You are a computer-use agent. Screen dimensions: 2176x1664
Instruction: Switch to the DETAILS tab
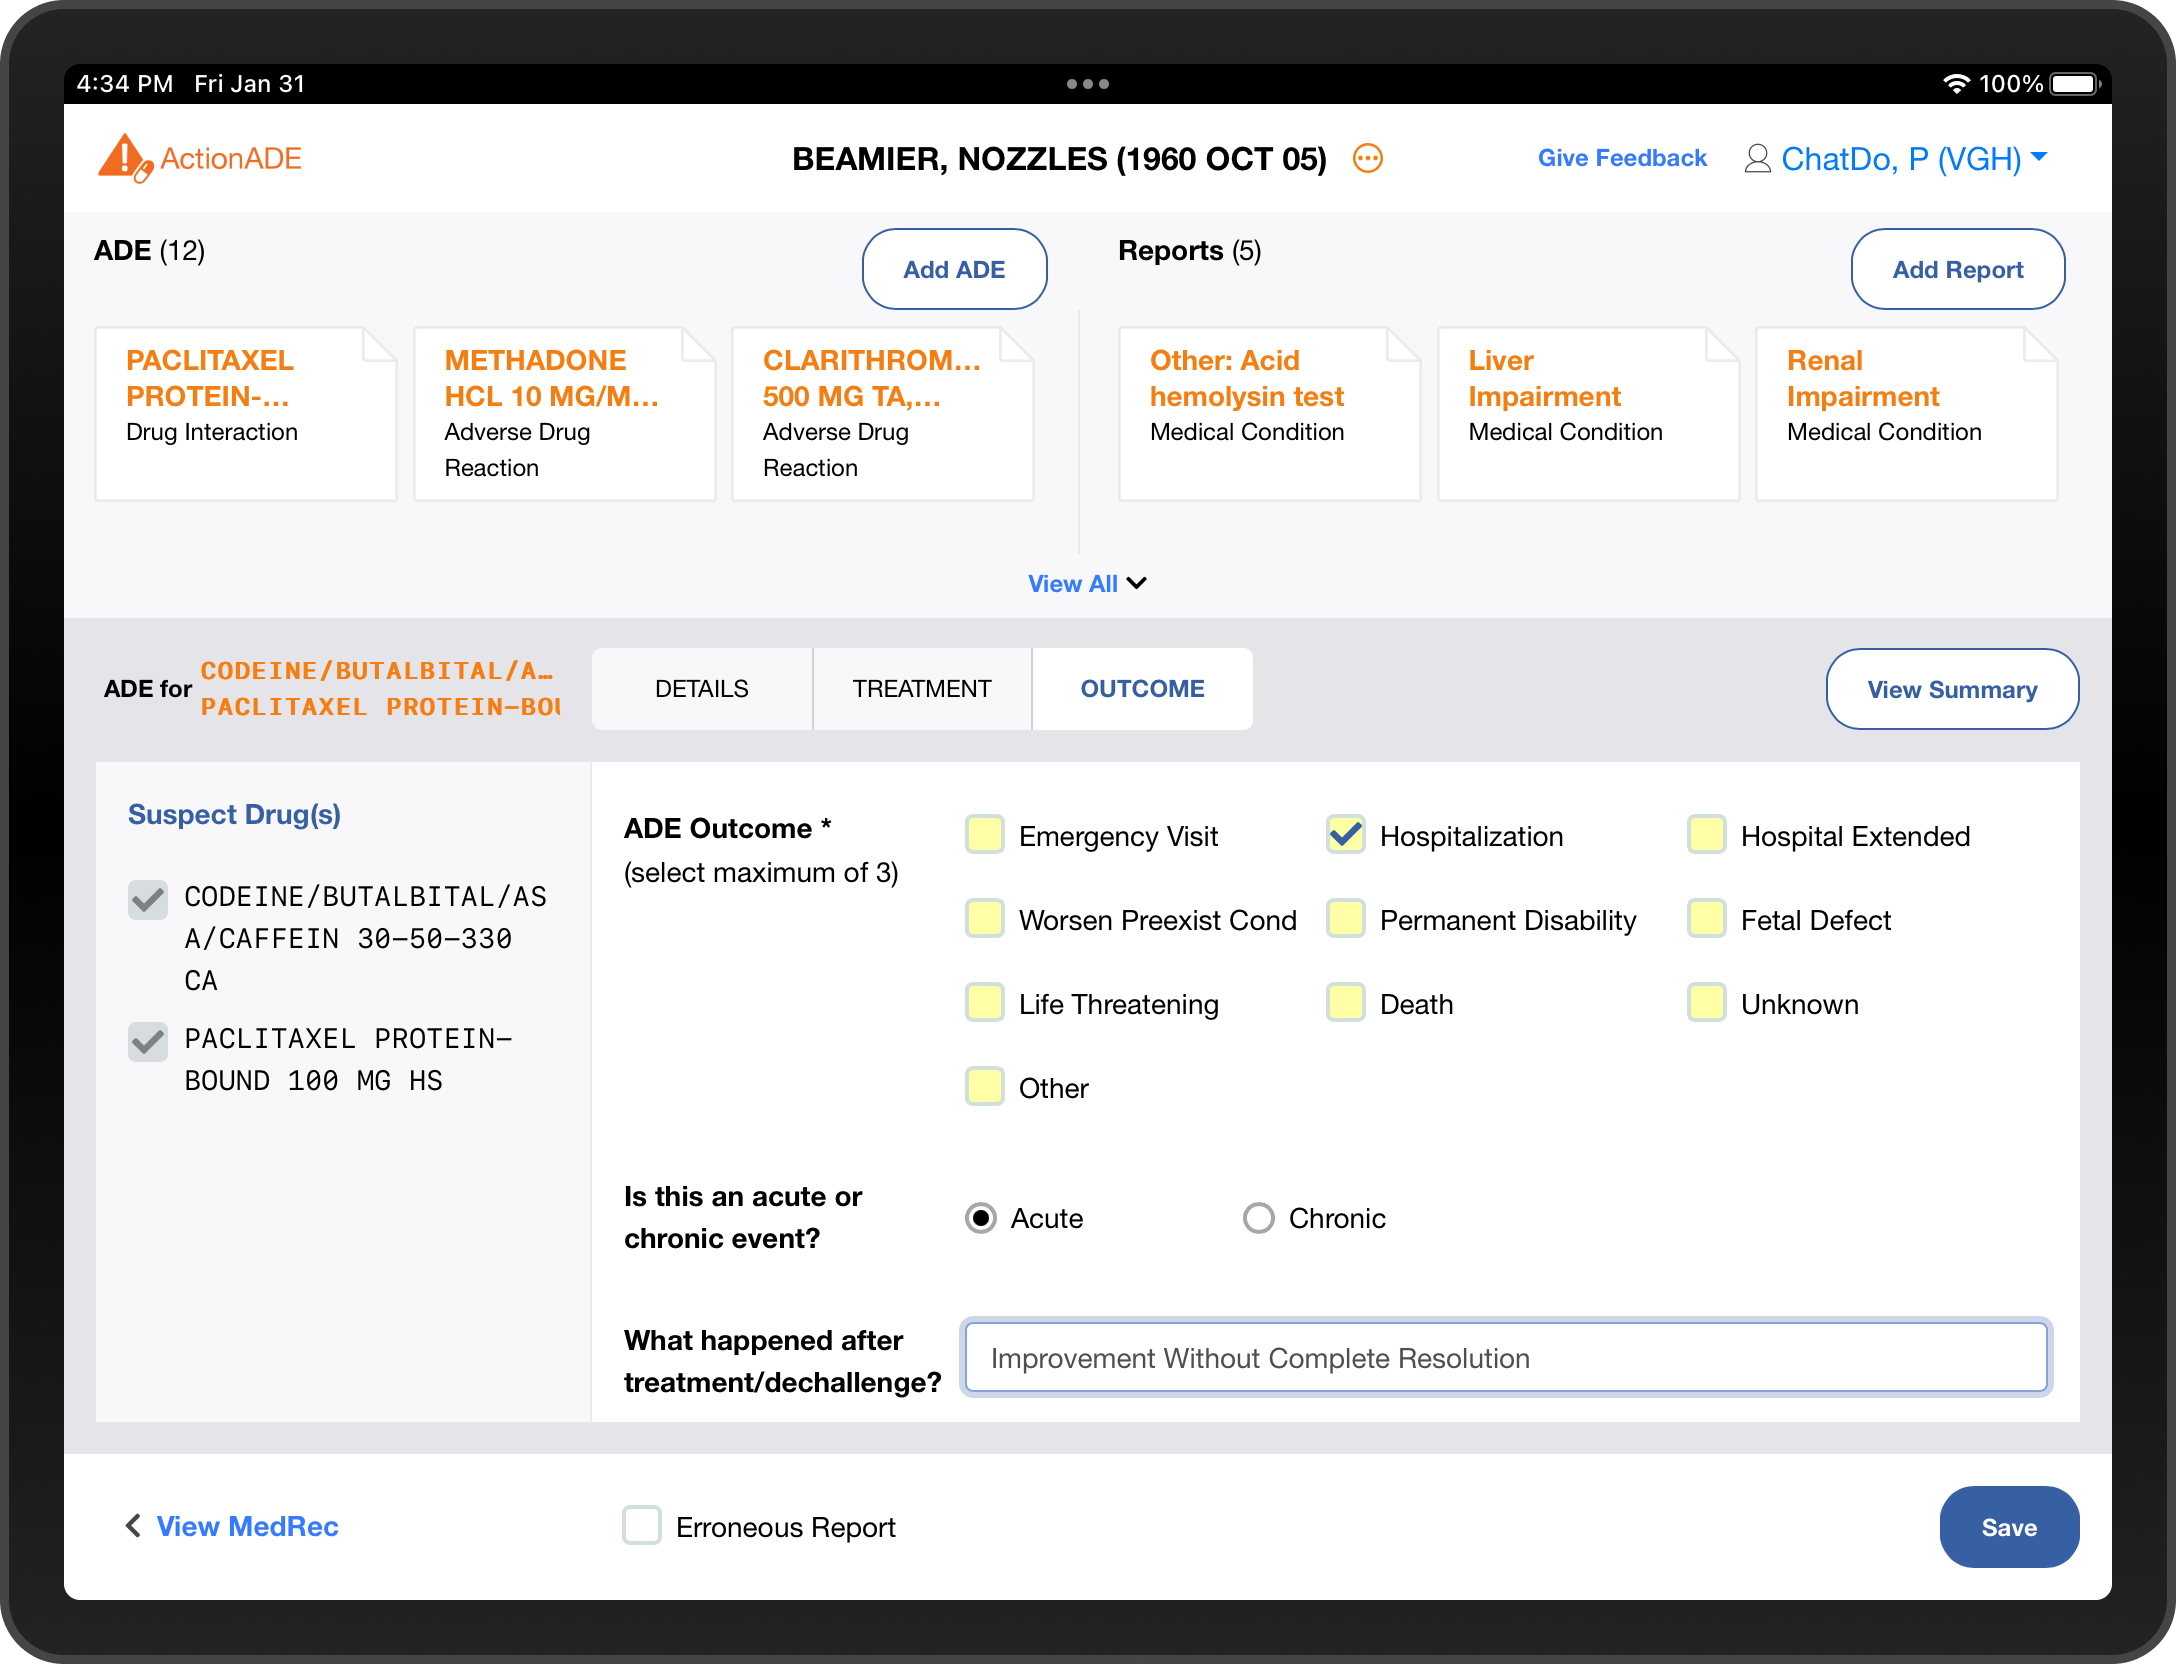click(702, 689)
